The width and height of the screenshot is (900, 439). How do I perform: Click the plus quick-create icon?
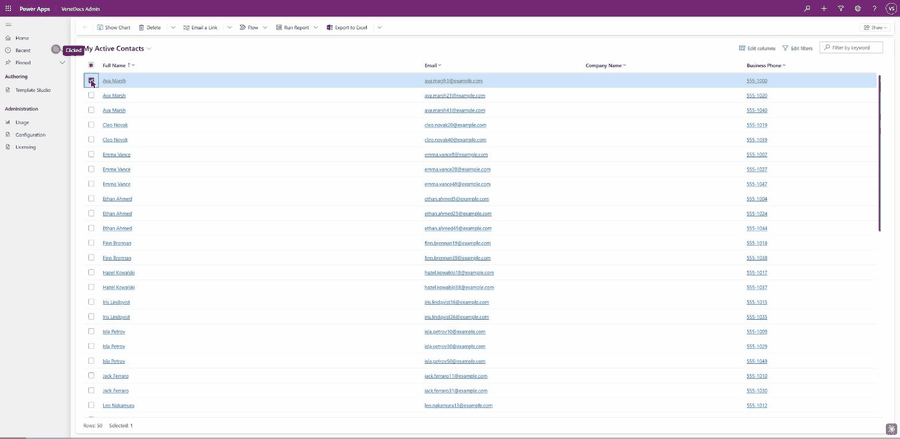[x=824, y=9]
